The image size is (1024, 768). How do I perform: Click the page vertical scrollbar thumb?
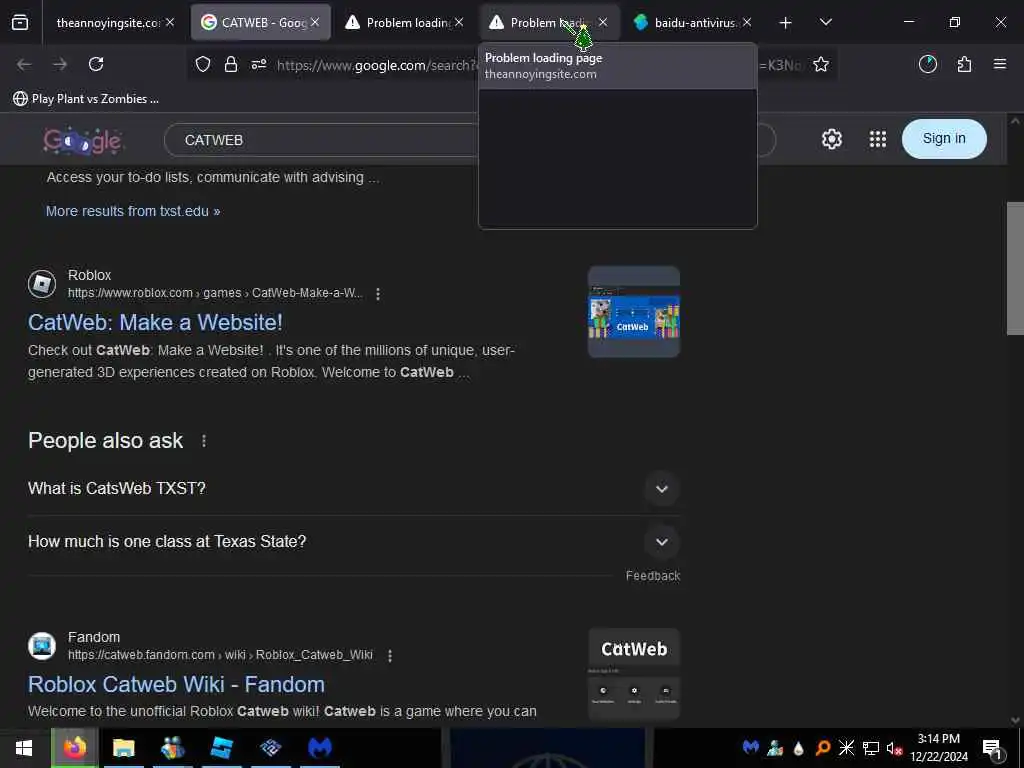[1015, 268]
